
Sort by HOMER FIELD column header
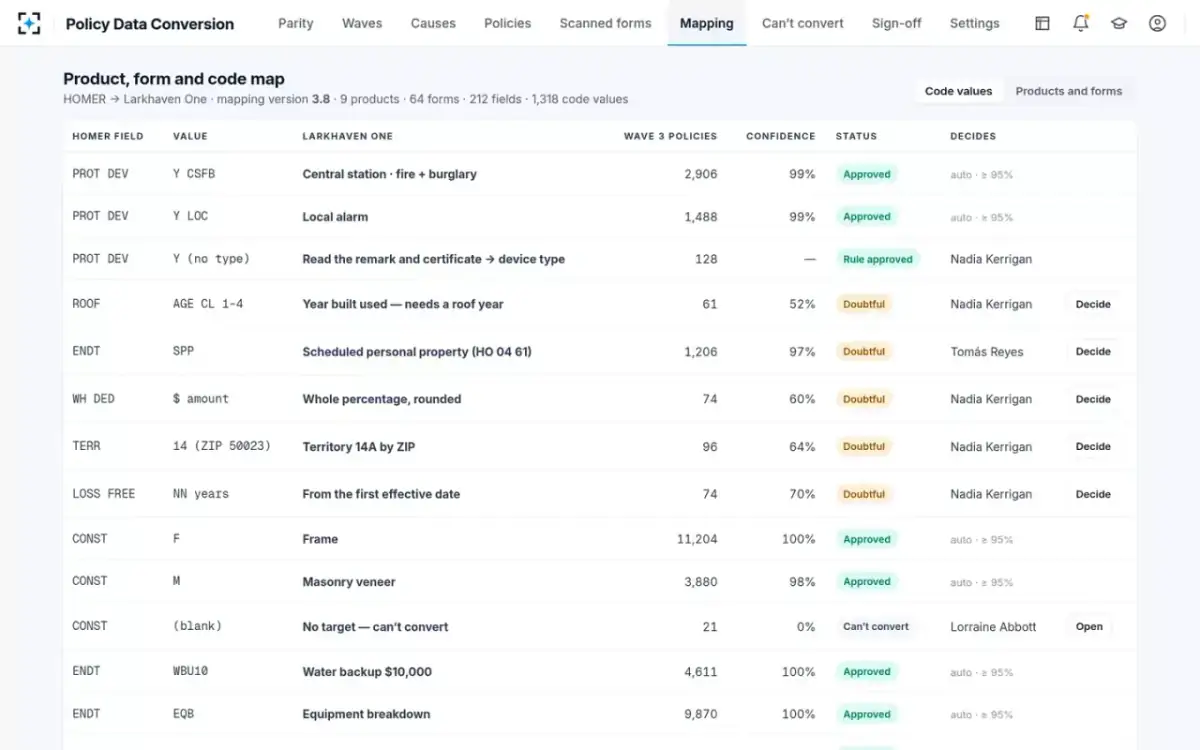[x=108, y=136]
